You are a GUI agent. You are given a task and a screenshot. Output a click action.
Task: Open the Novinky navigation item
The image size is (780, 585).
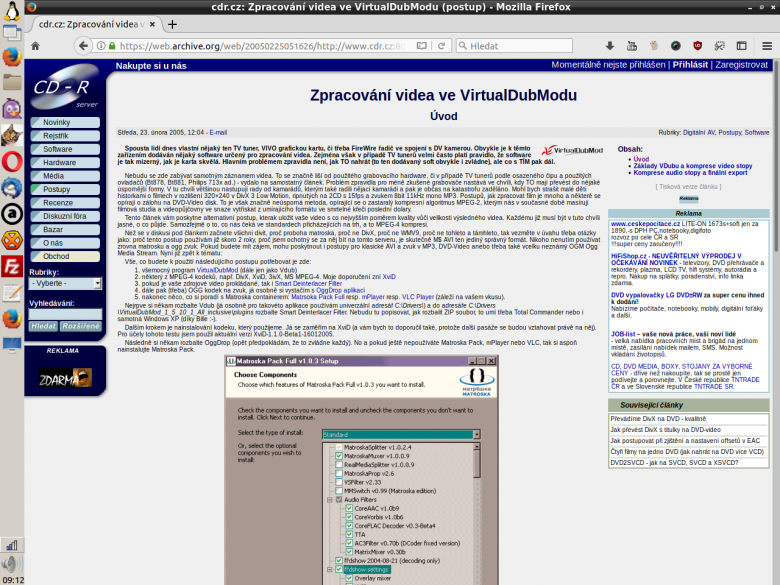pyautogui.click(x=65, y=122)
